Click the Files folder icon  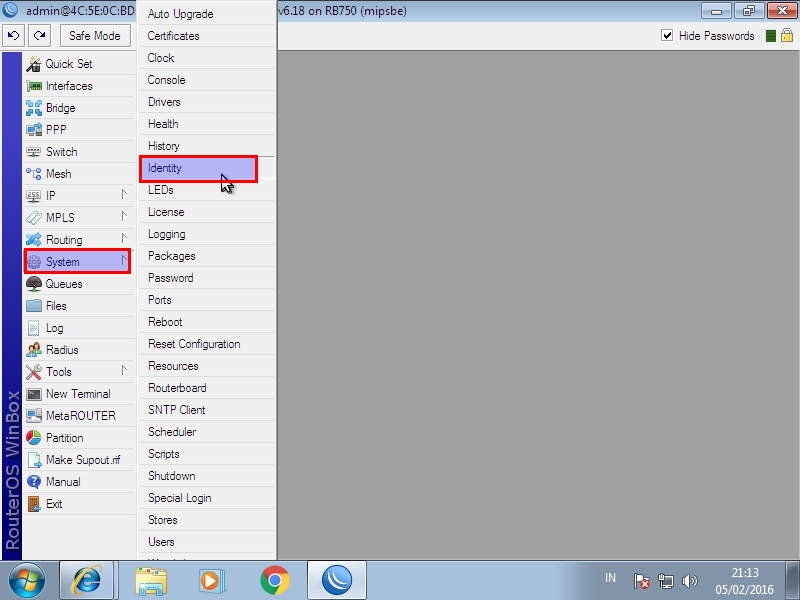point(34,306)
